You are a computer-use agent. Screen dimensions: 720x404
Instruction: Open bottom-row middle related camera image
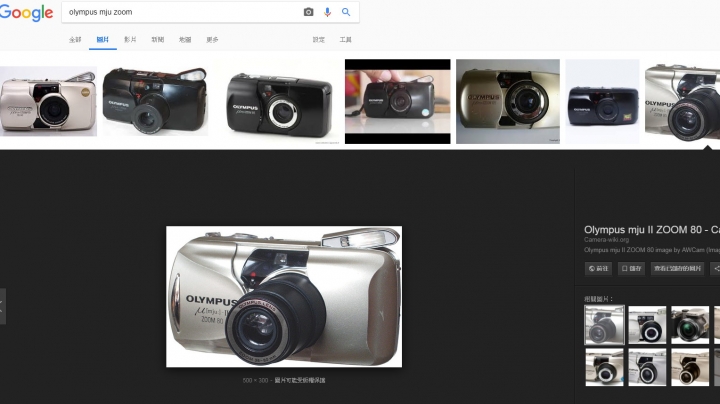point(647,367)
